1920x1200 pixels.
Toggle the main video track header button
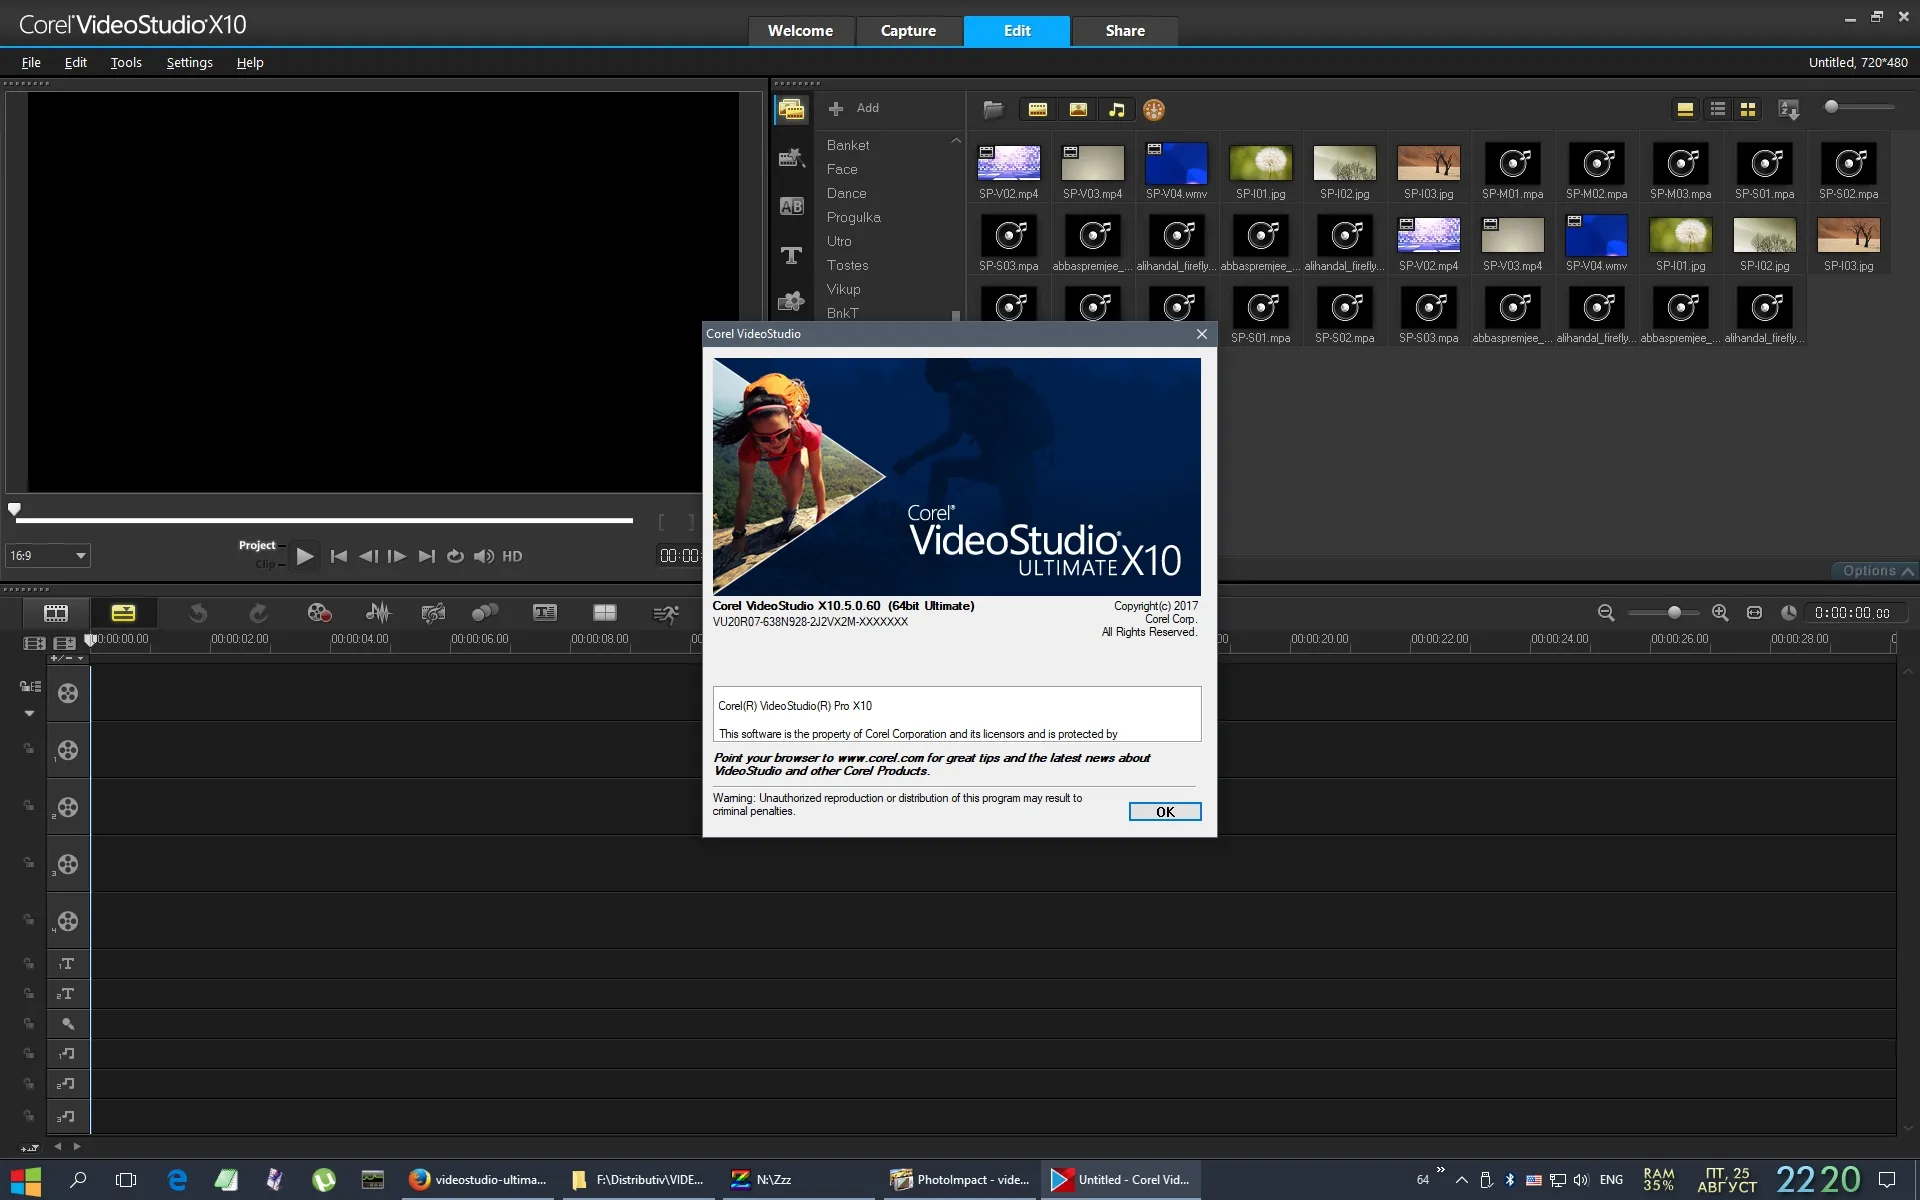point(68,693)
